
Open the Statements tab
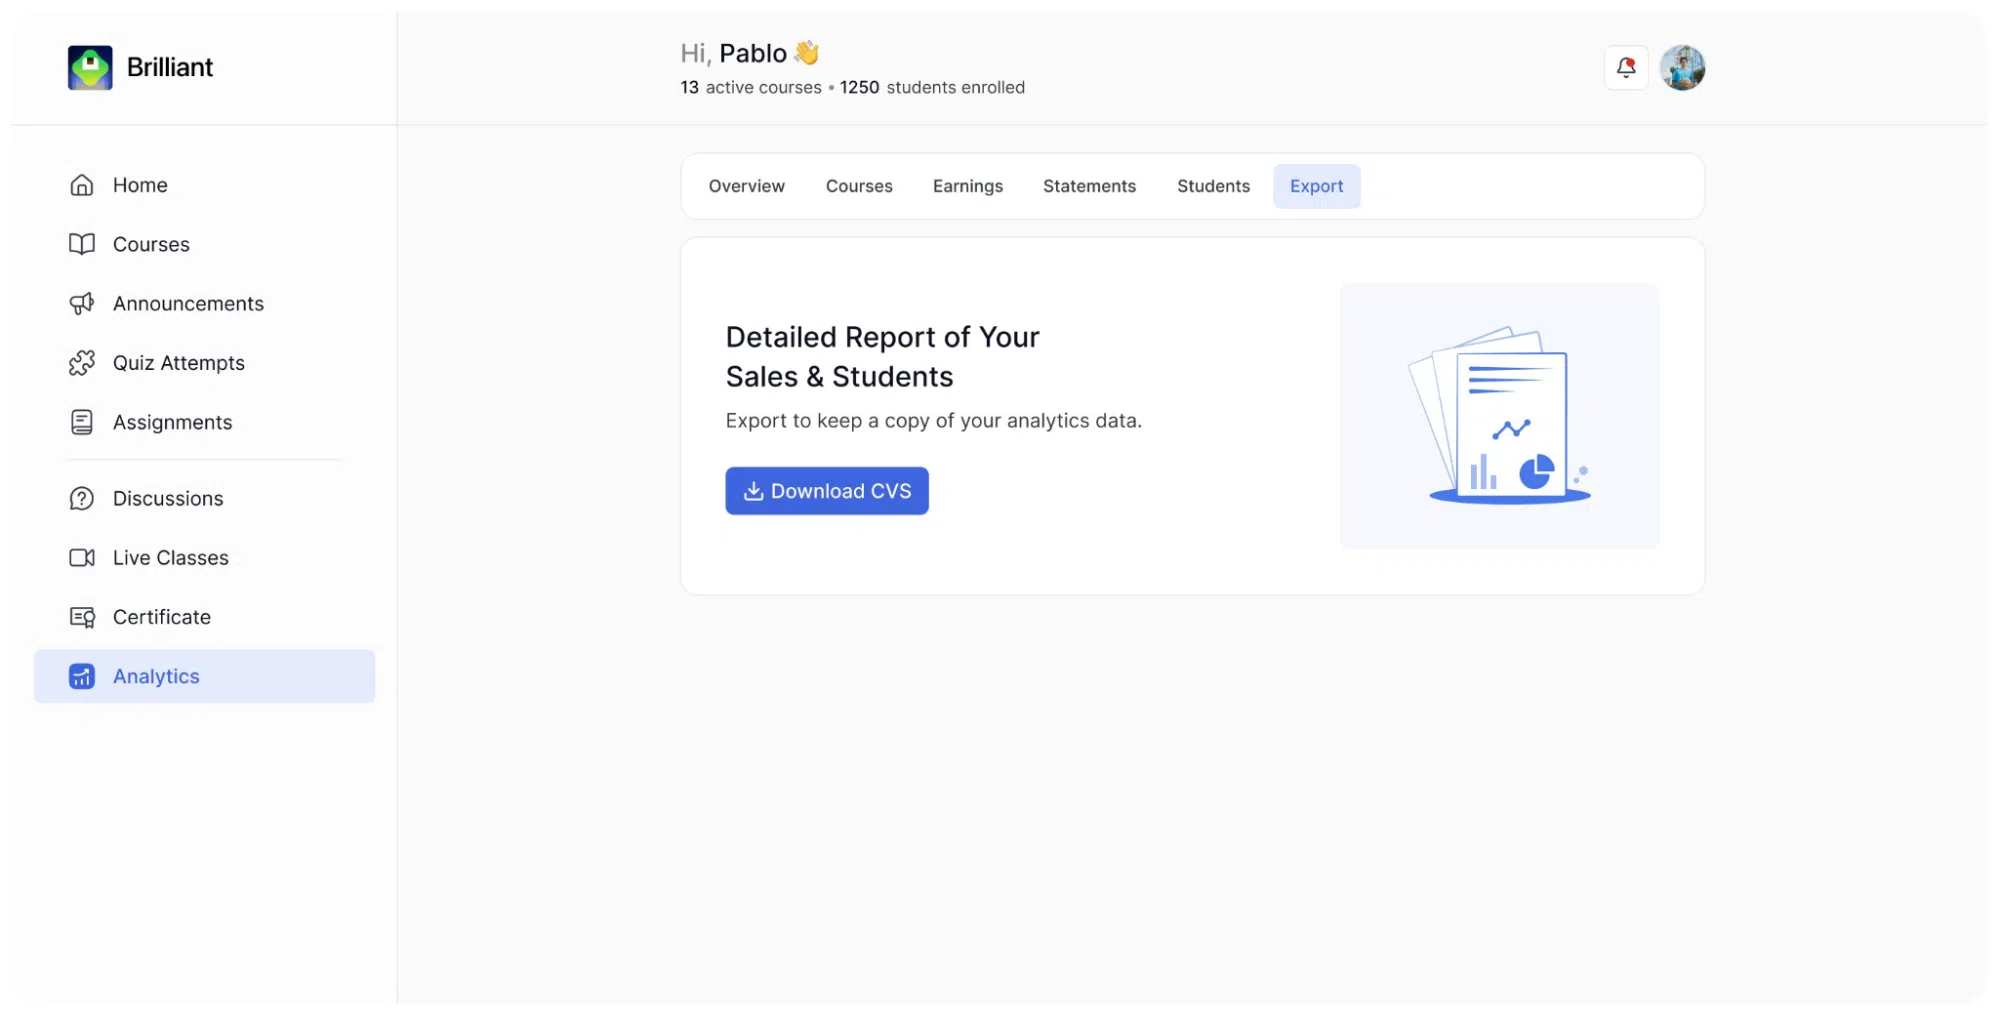pos(1089,186)
